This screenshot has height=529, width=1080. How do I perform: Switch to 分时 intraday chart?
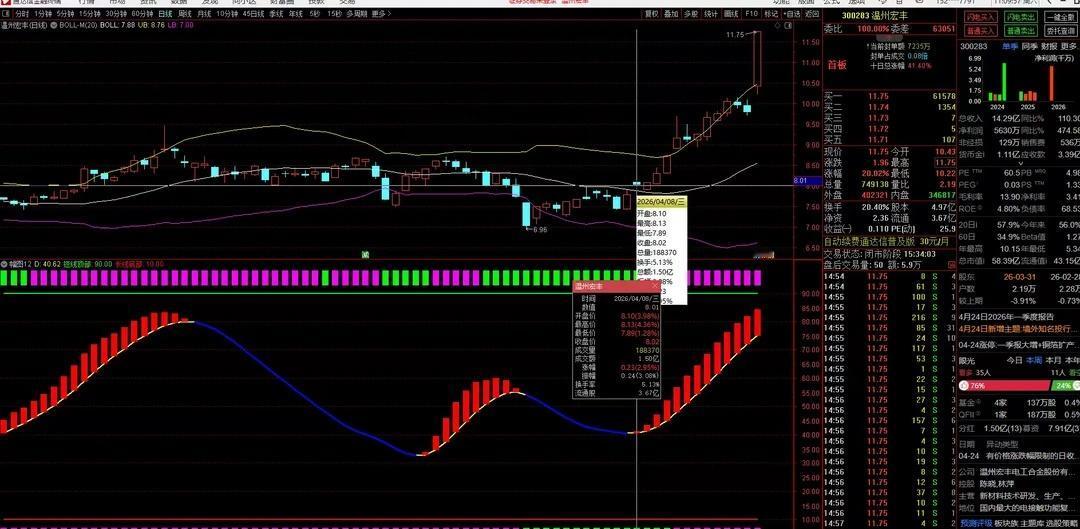tap(23, 13)
